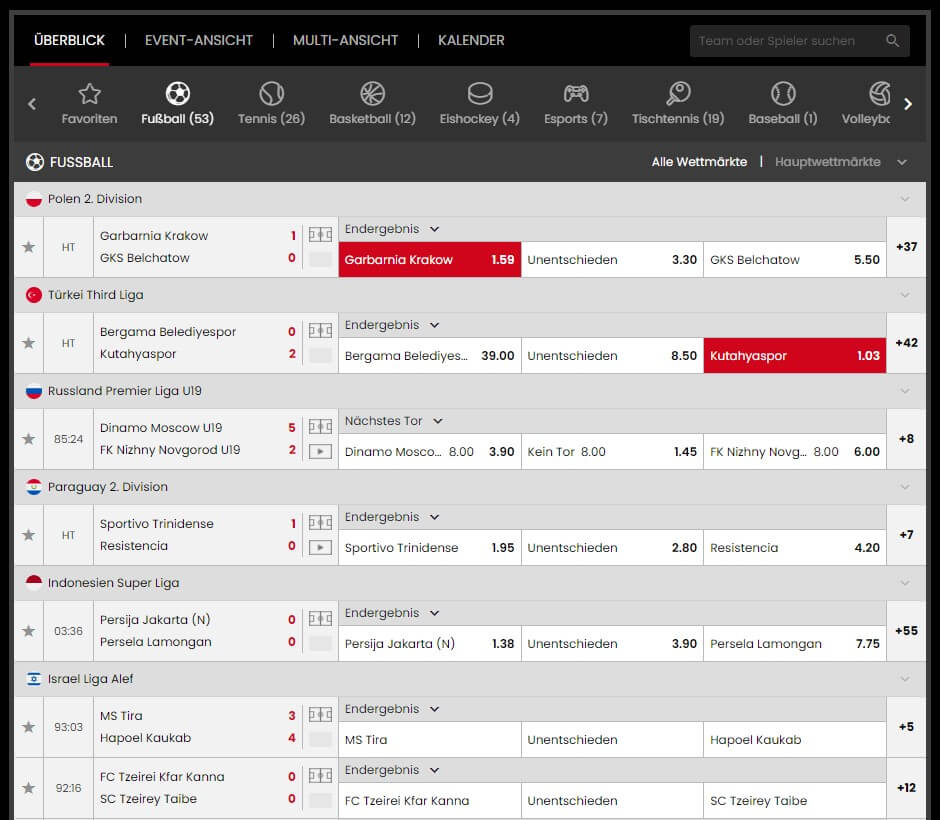940x820 pixels.
Task: Click the search magnifier icon
Action: (x=893, y=41)
